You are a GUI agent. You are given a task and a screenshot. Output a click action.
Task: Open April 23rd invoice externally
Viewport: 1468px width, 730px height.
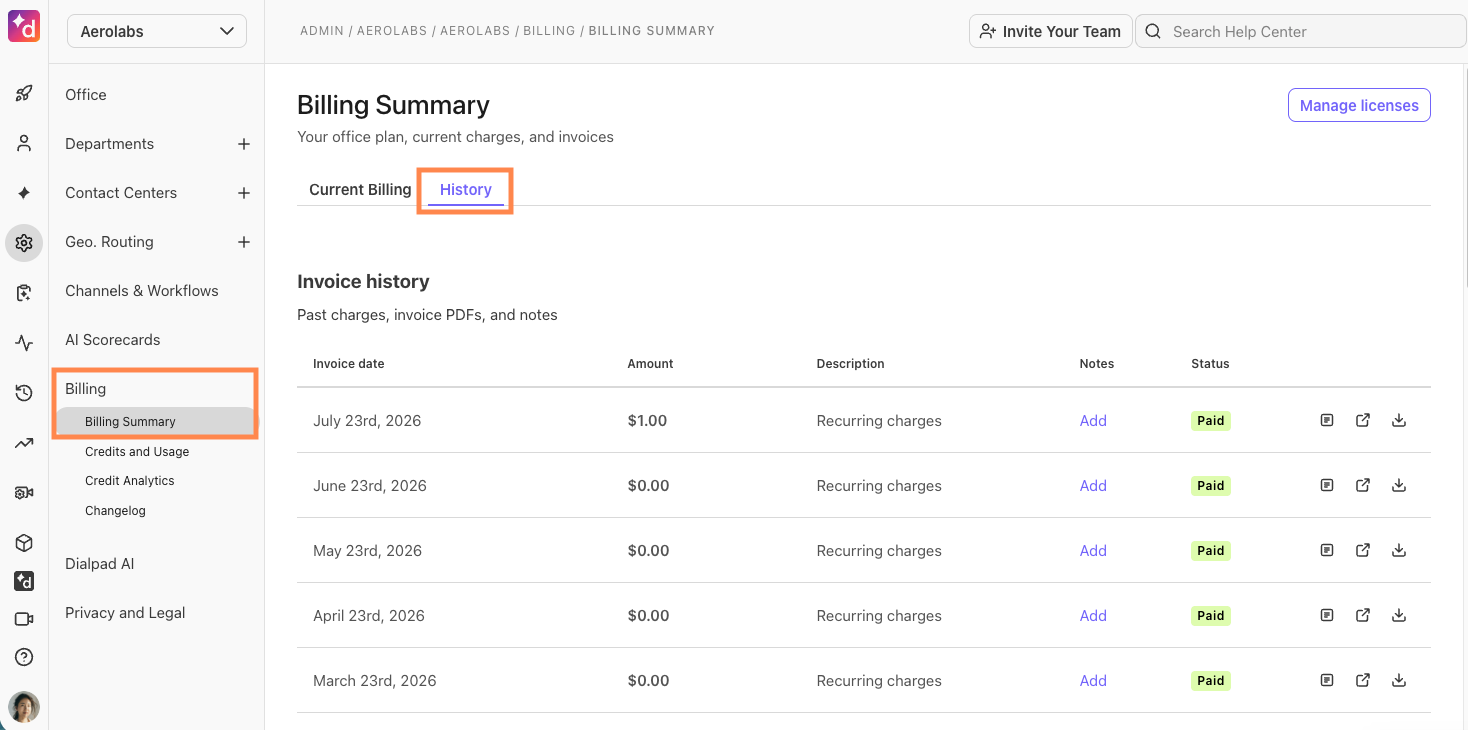tap(1363, 615)
